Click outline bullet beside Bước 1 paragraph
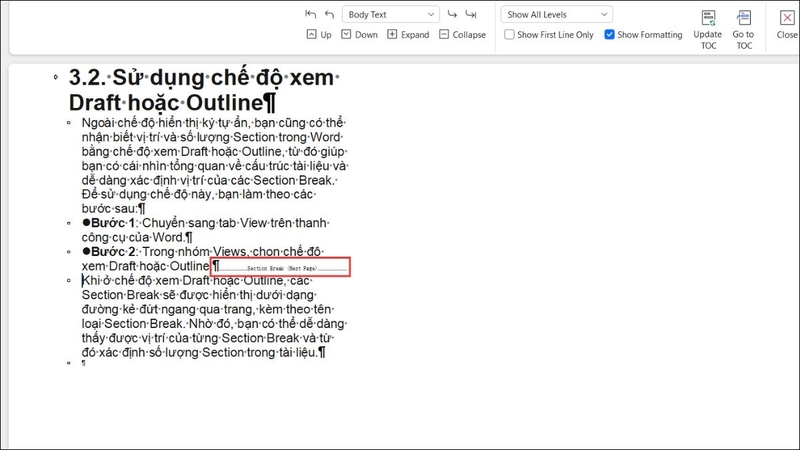Viewport: 800px width, 450px height. [69, 223]
